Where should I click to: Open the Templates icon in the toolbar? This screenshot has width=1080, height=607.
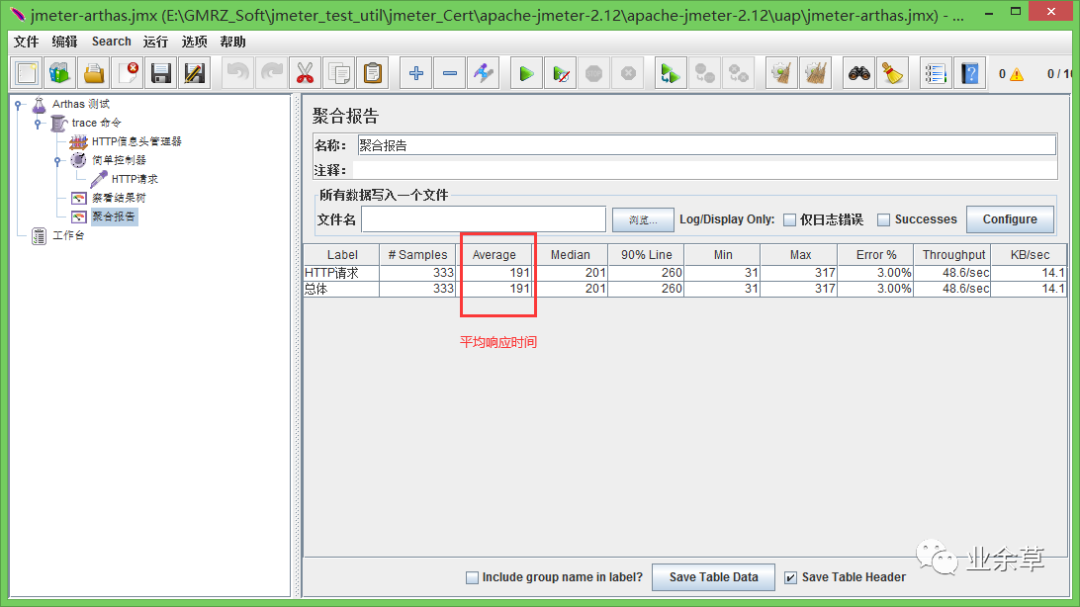(x=60, y=73)
